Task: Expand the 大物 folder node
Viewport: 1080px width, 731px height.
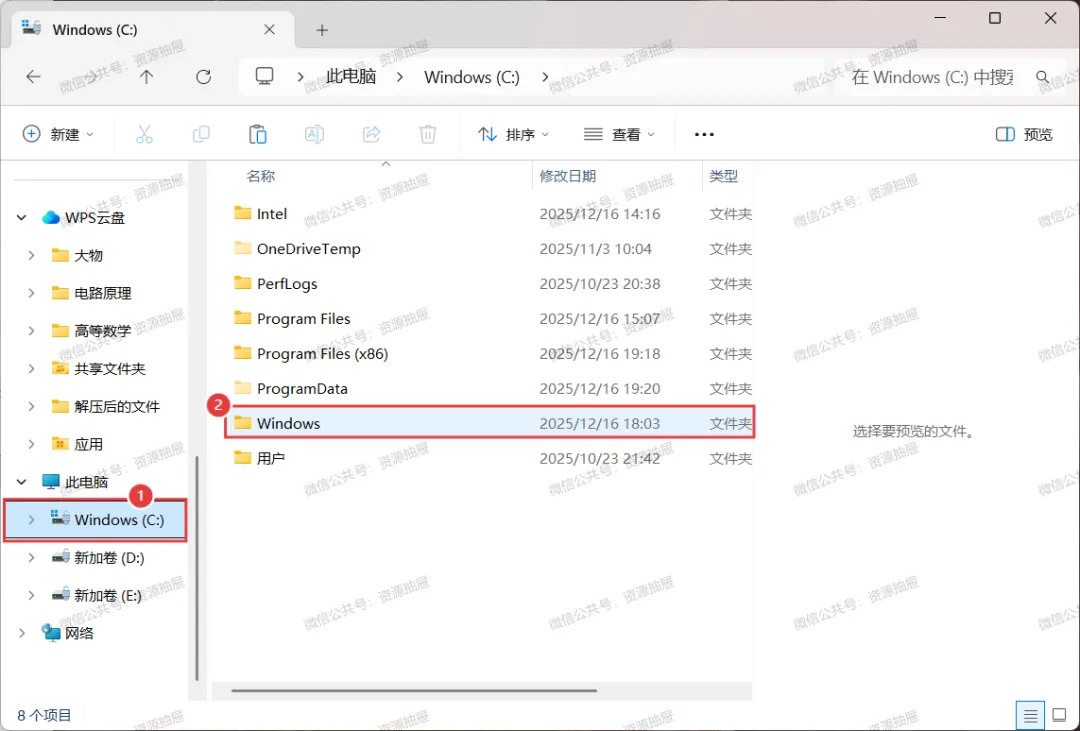Action: (x=31, y=256)
